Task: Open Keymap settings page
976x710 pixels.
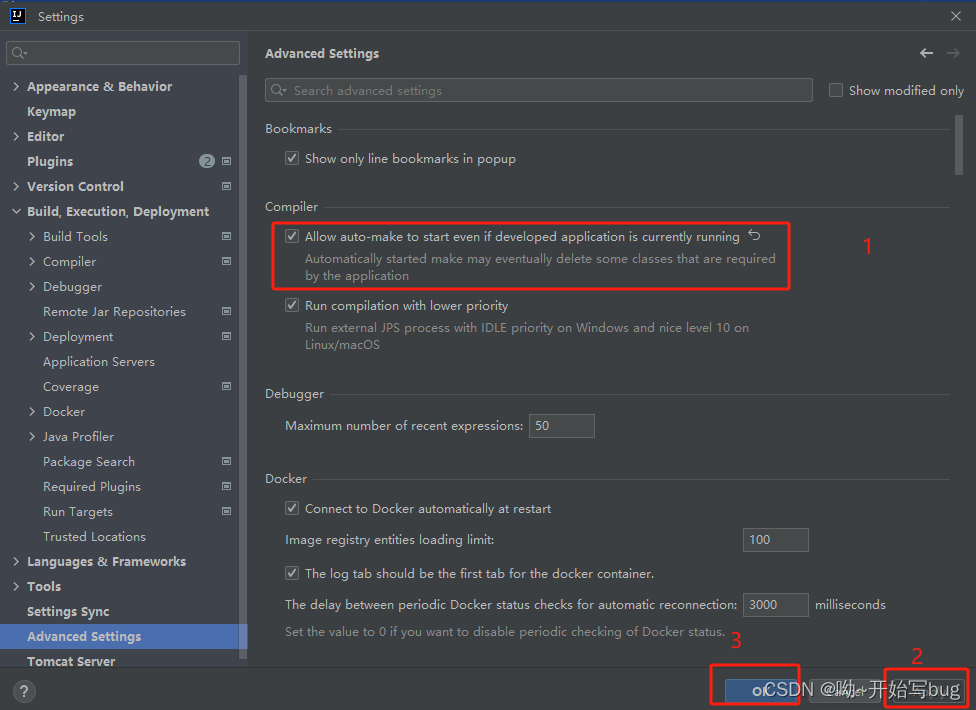Action: [x=51, y=111]
